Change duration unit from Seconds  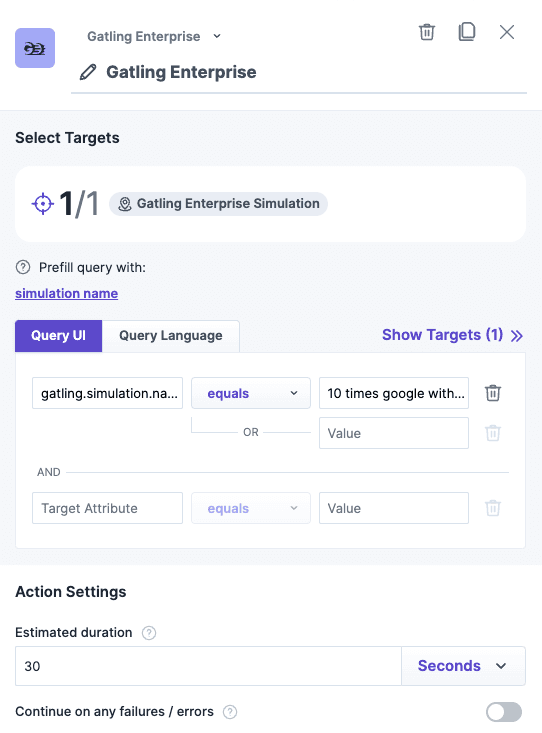pyautogui.click(x=463, y=666)
